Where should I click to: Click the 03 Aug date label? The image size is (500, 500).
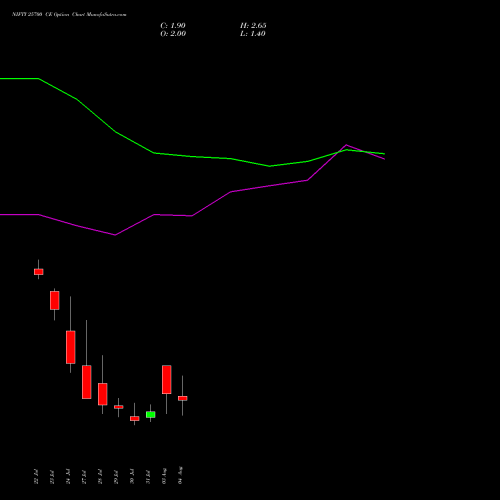pyautogui.click(x=164, y=476)
